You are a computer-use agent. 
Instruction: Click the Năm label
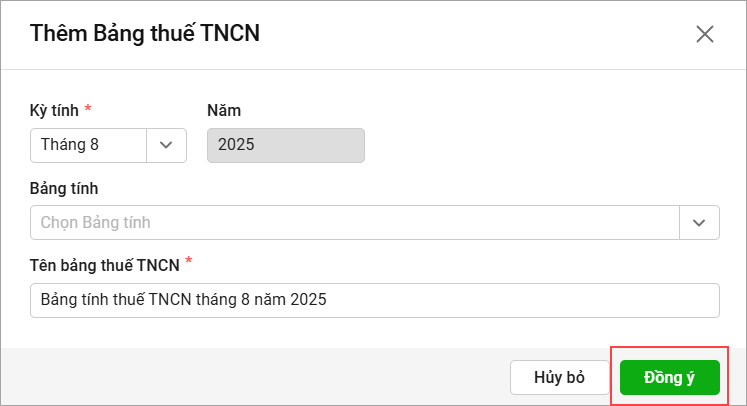point(223,110)
